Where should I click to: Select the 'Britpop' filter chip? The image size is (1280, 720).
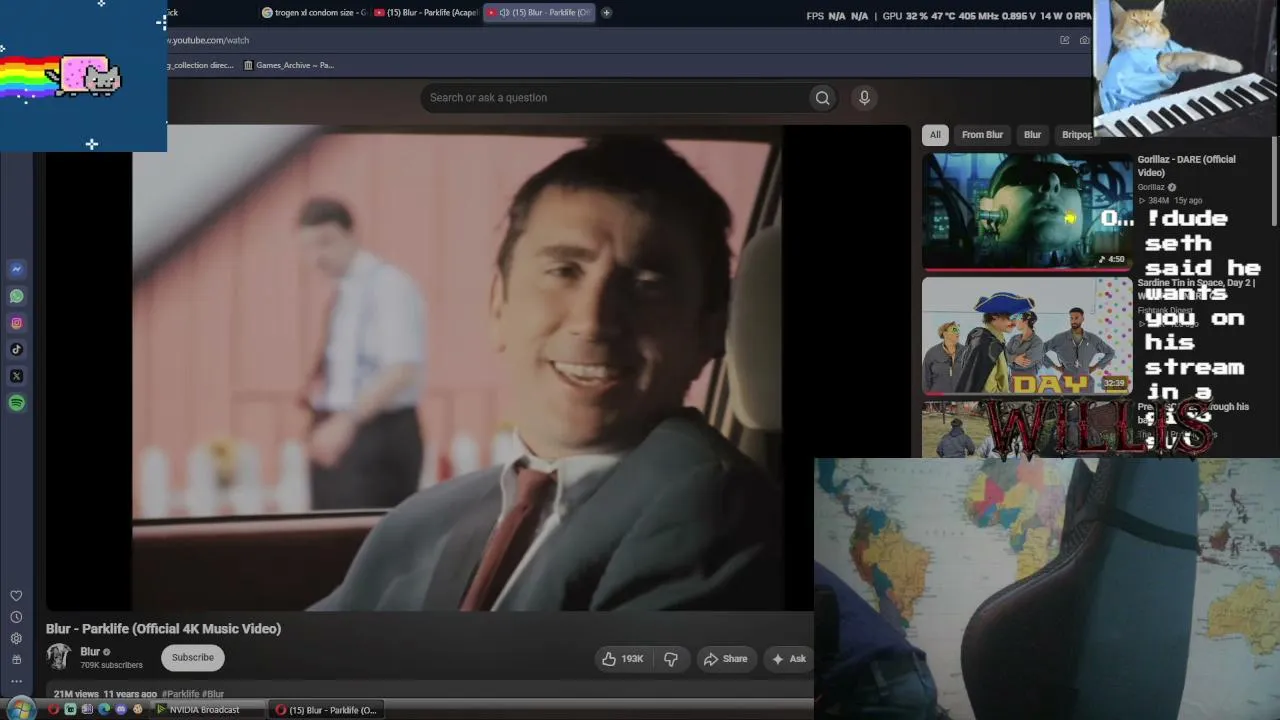coord(1076,135)
